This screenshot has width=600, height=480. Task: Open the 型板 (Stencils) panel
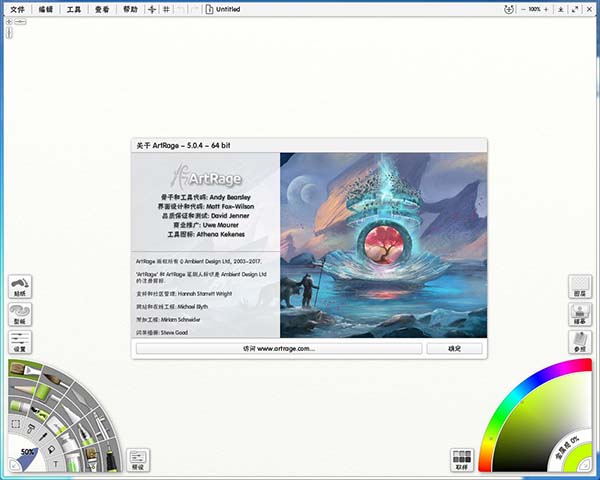pyautogui.click(x=20, y=315)
